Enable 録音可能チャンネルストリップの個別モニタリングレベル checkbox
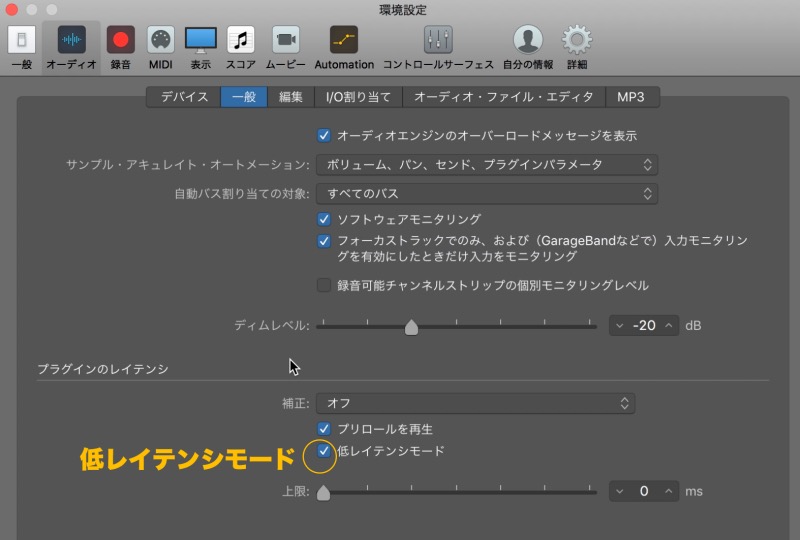 pos(324,285)
